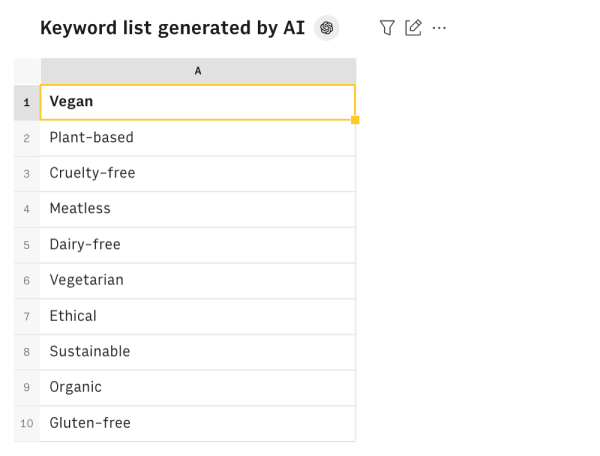Select the Cruelty-free cell
This screenshot has width=600, height=456.
point(197,173)
